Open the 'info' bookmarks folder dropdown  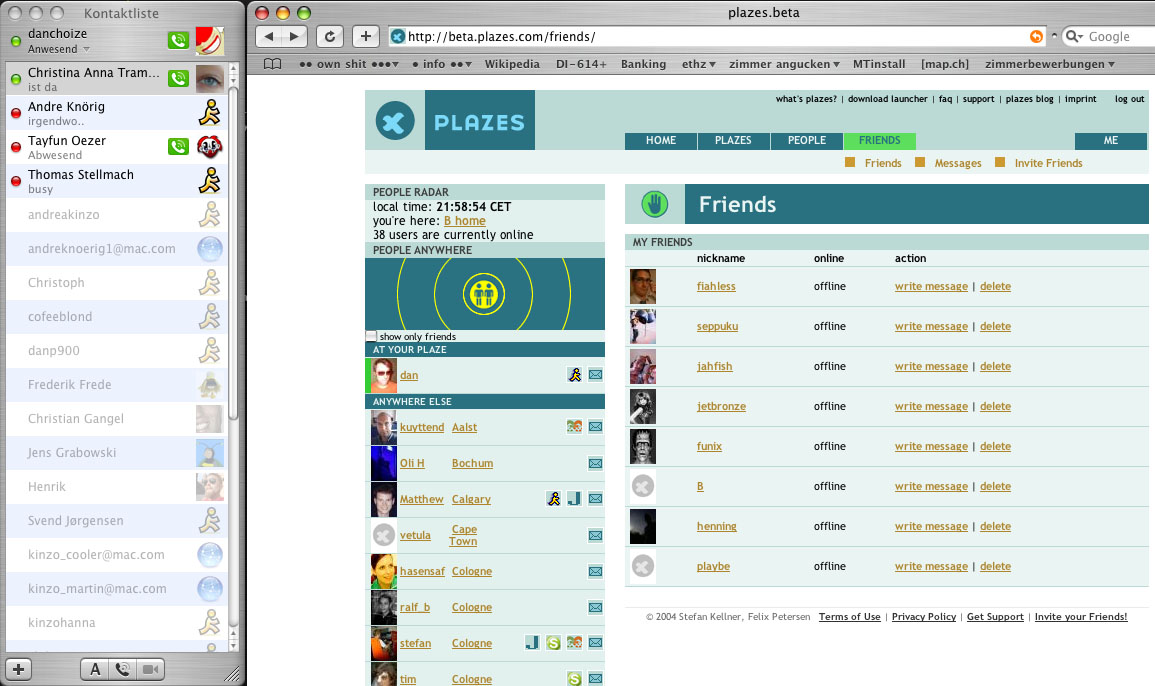coord(442,64)
